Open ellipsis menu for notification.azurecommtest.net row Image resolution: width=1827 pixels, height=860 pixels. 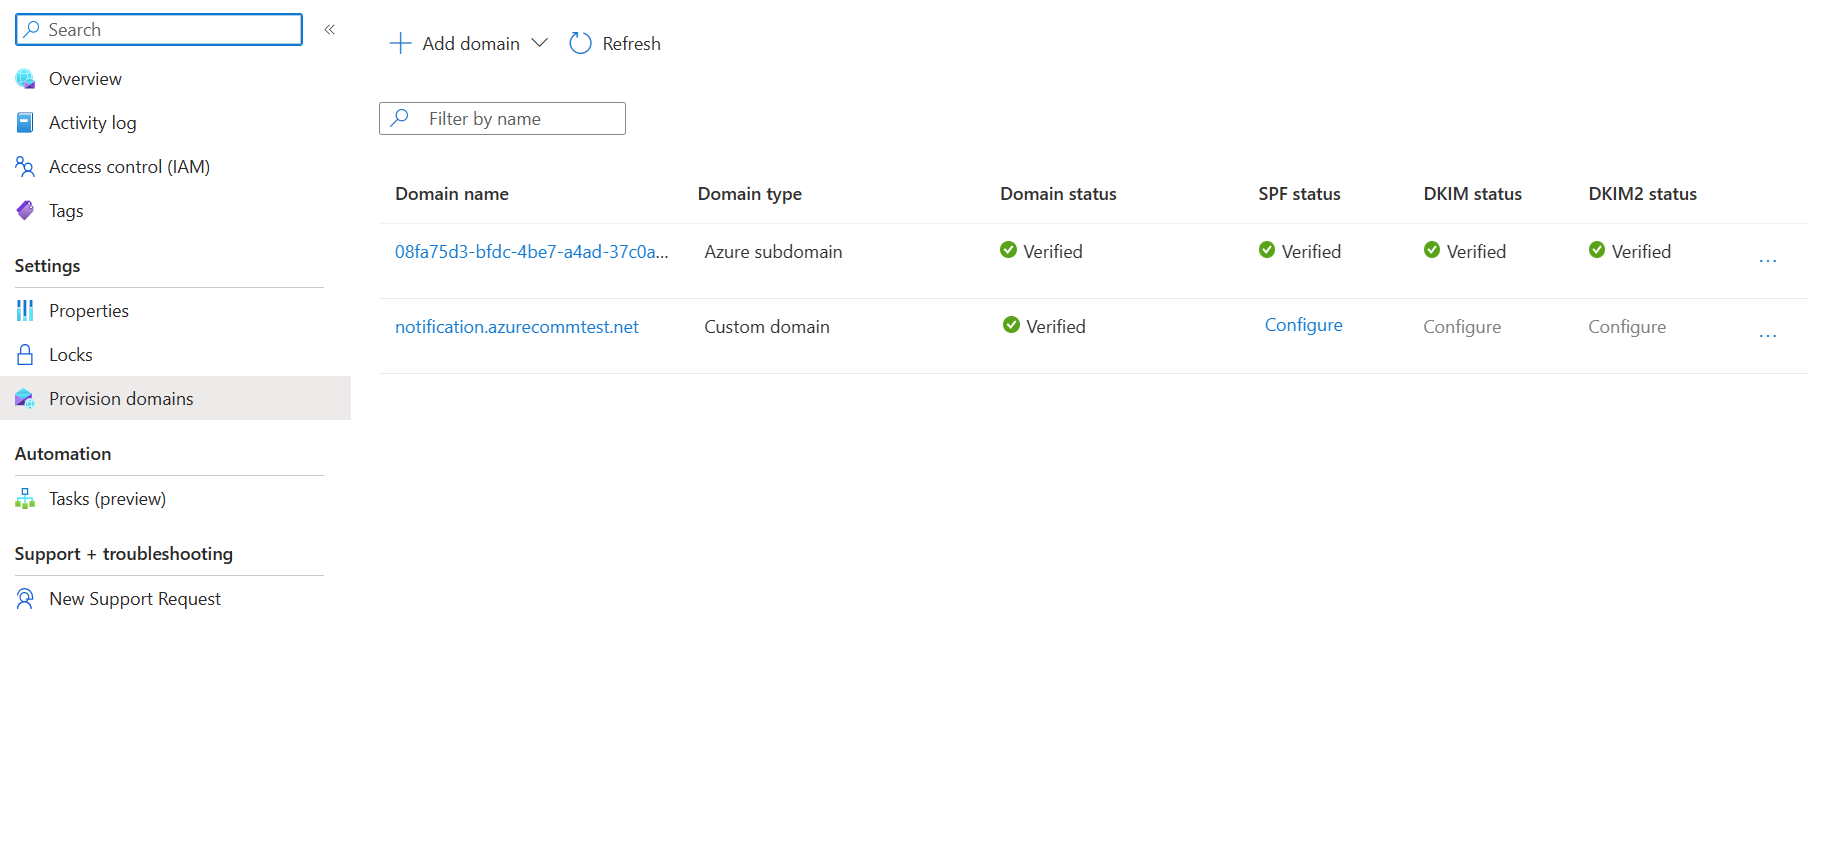[1768, 336]
